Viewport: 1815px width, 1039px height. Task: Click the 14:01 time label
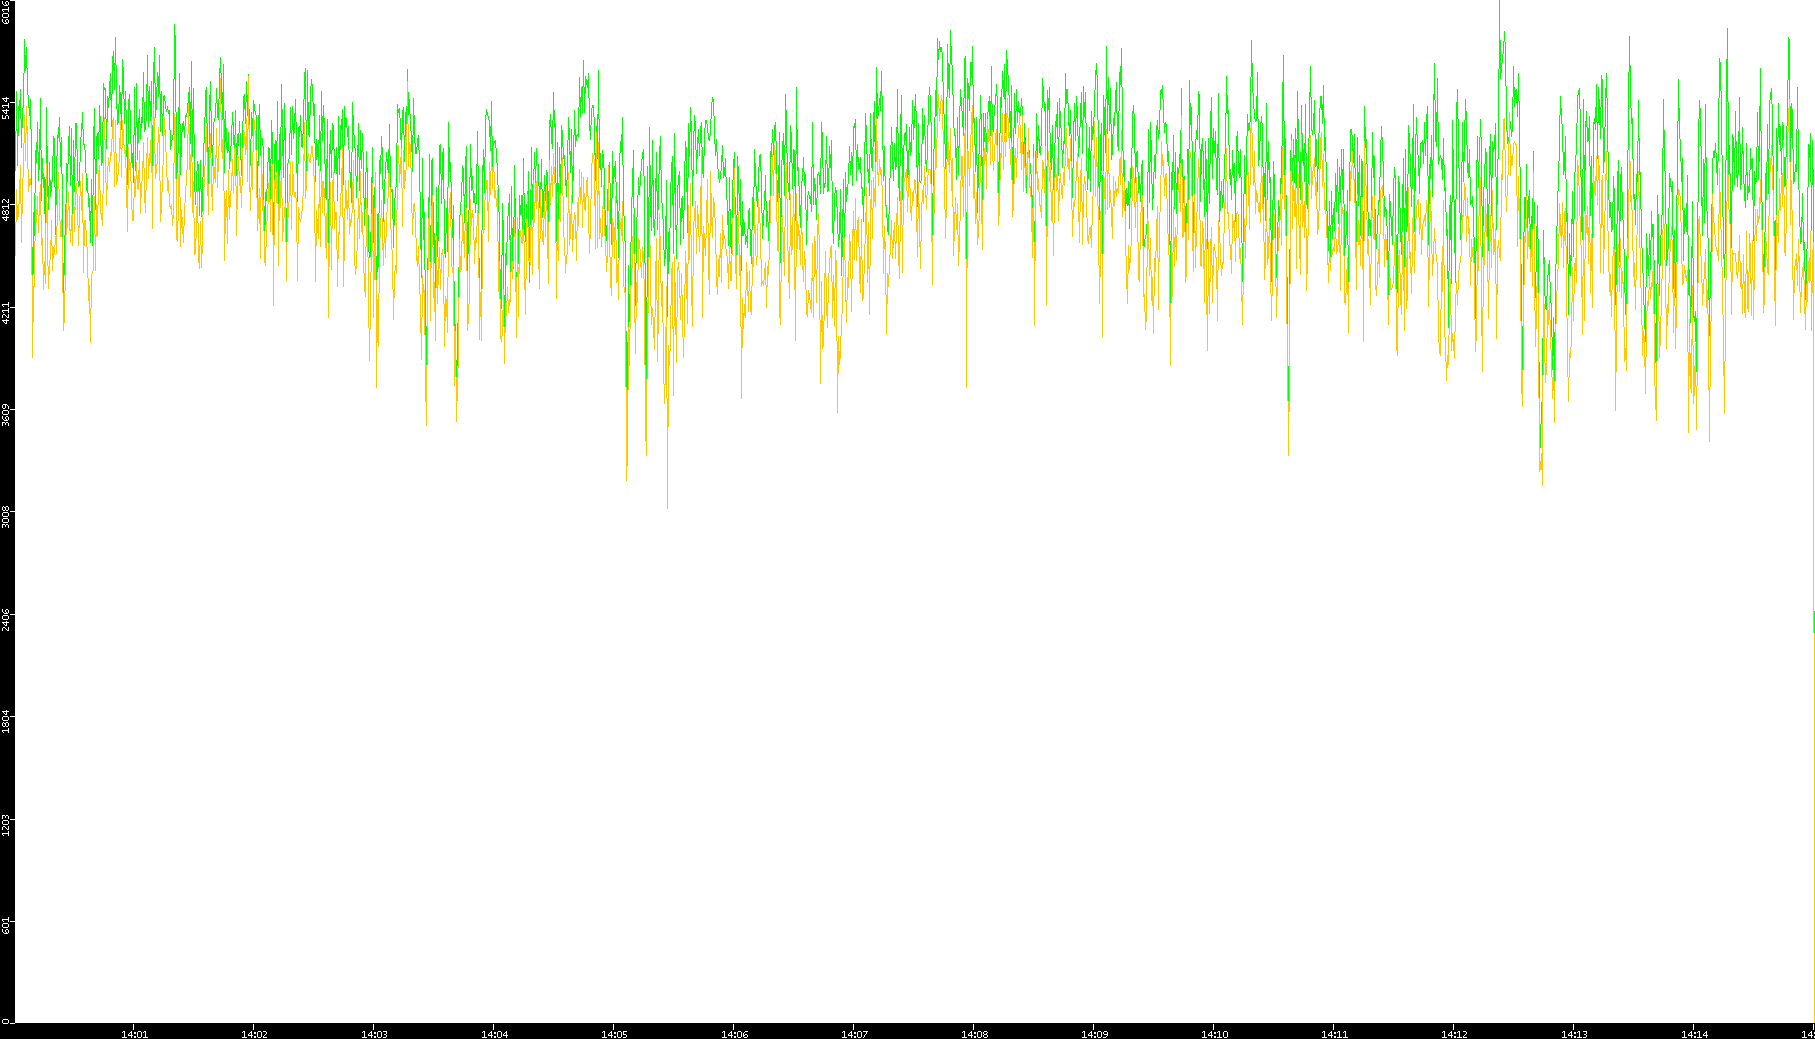[x=134, y=1034]
